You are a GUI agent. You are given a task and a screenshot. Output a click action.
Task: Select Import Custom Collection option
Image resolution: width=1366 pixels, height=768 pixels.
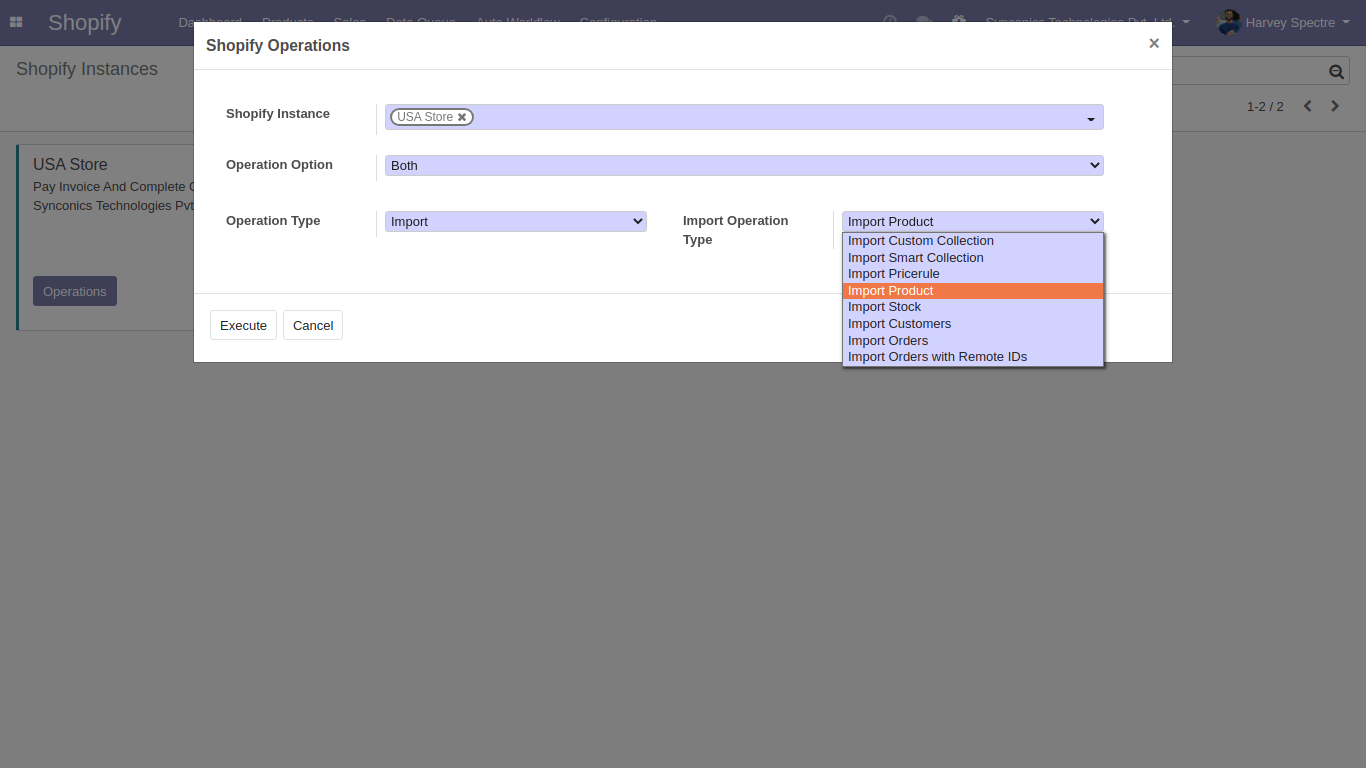920,241
